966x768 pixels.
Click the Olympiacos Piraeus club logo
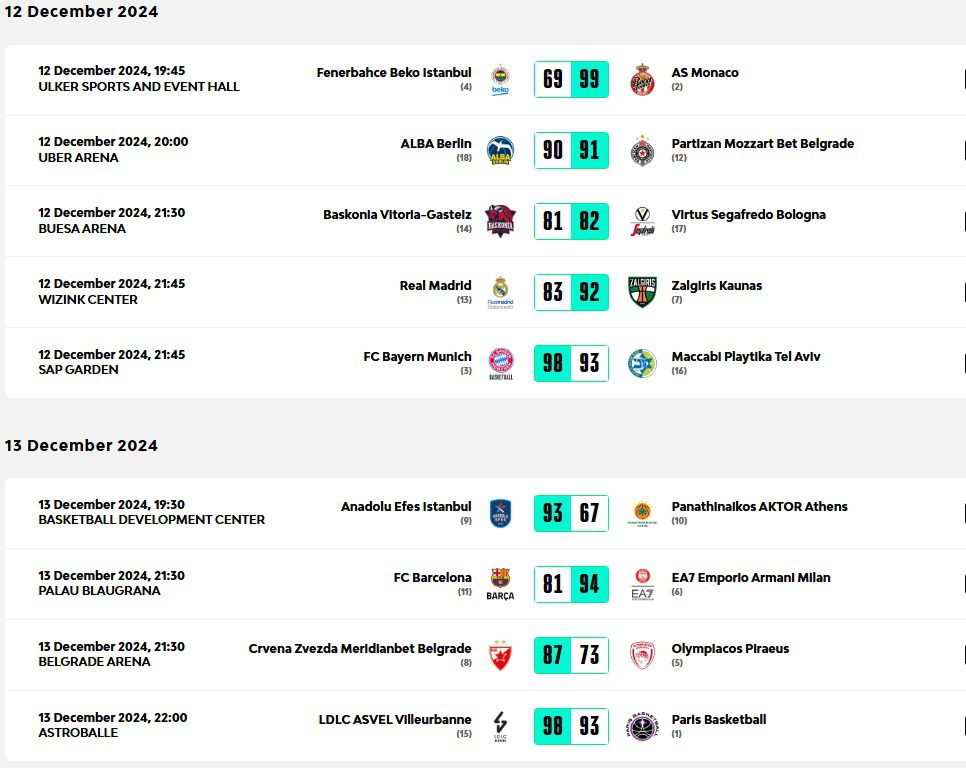[x=642, y=655]
